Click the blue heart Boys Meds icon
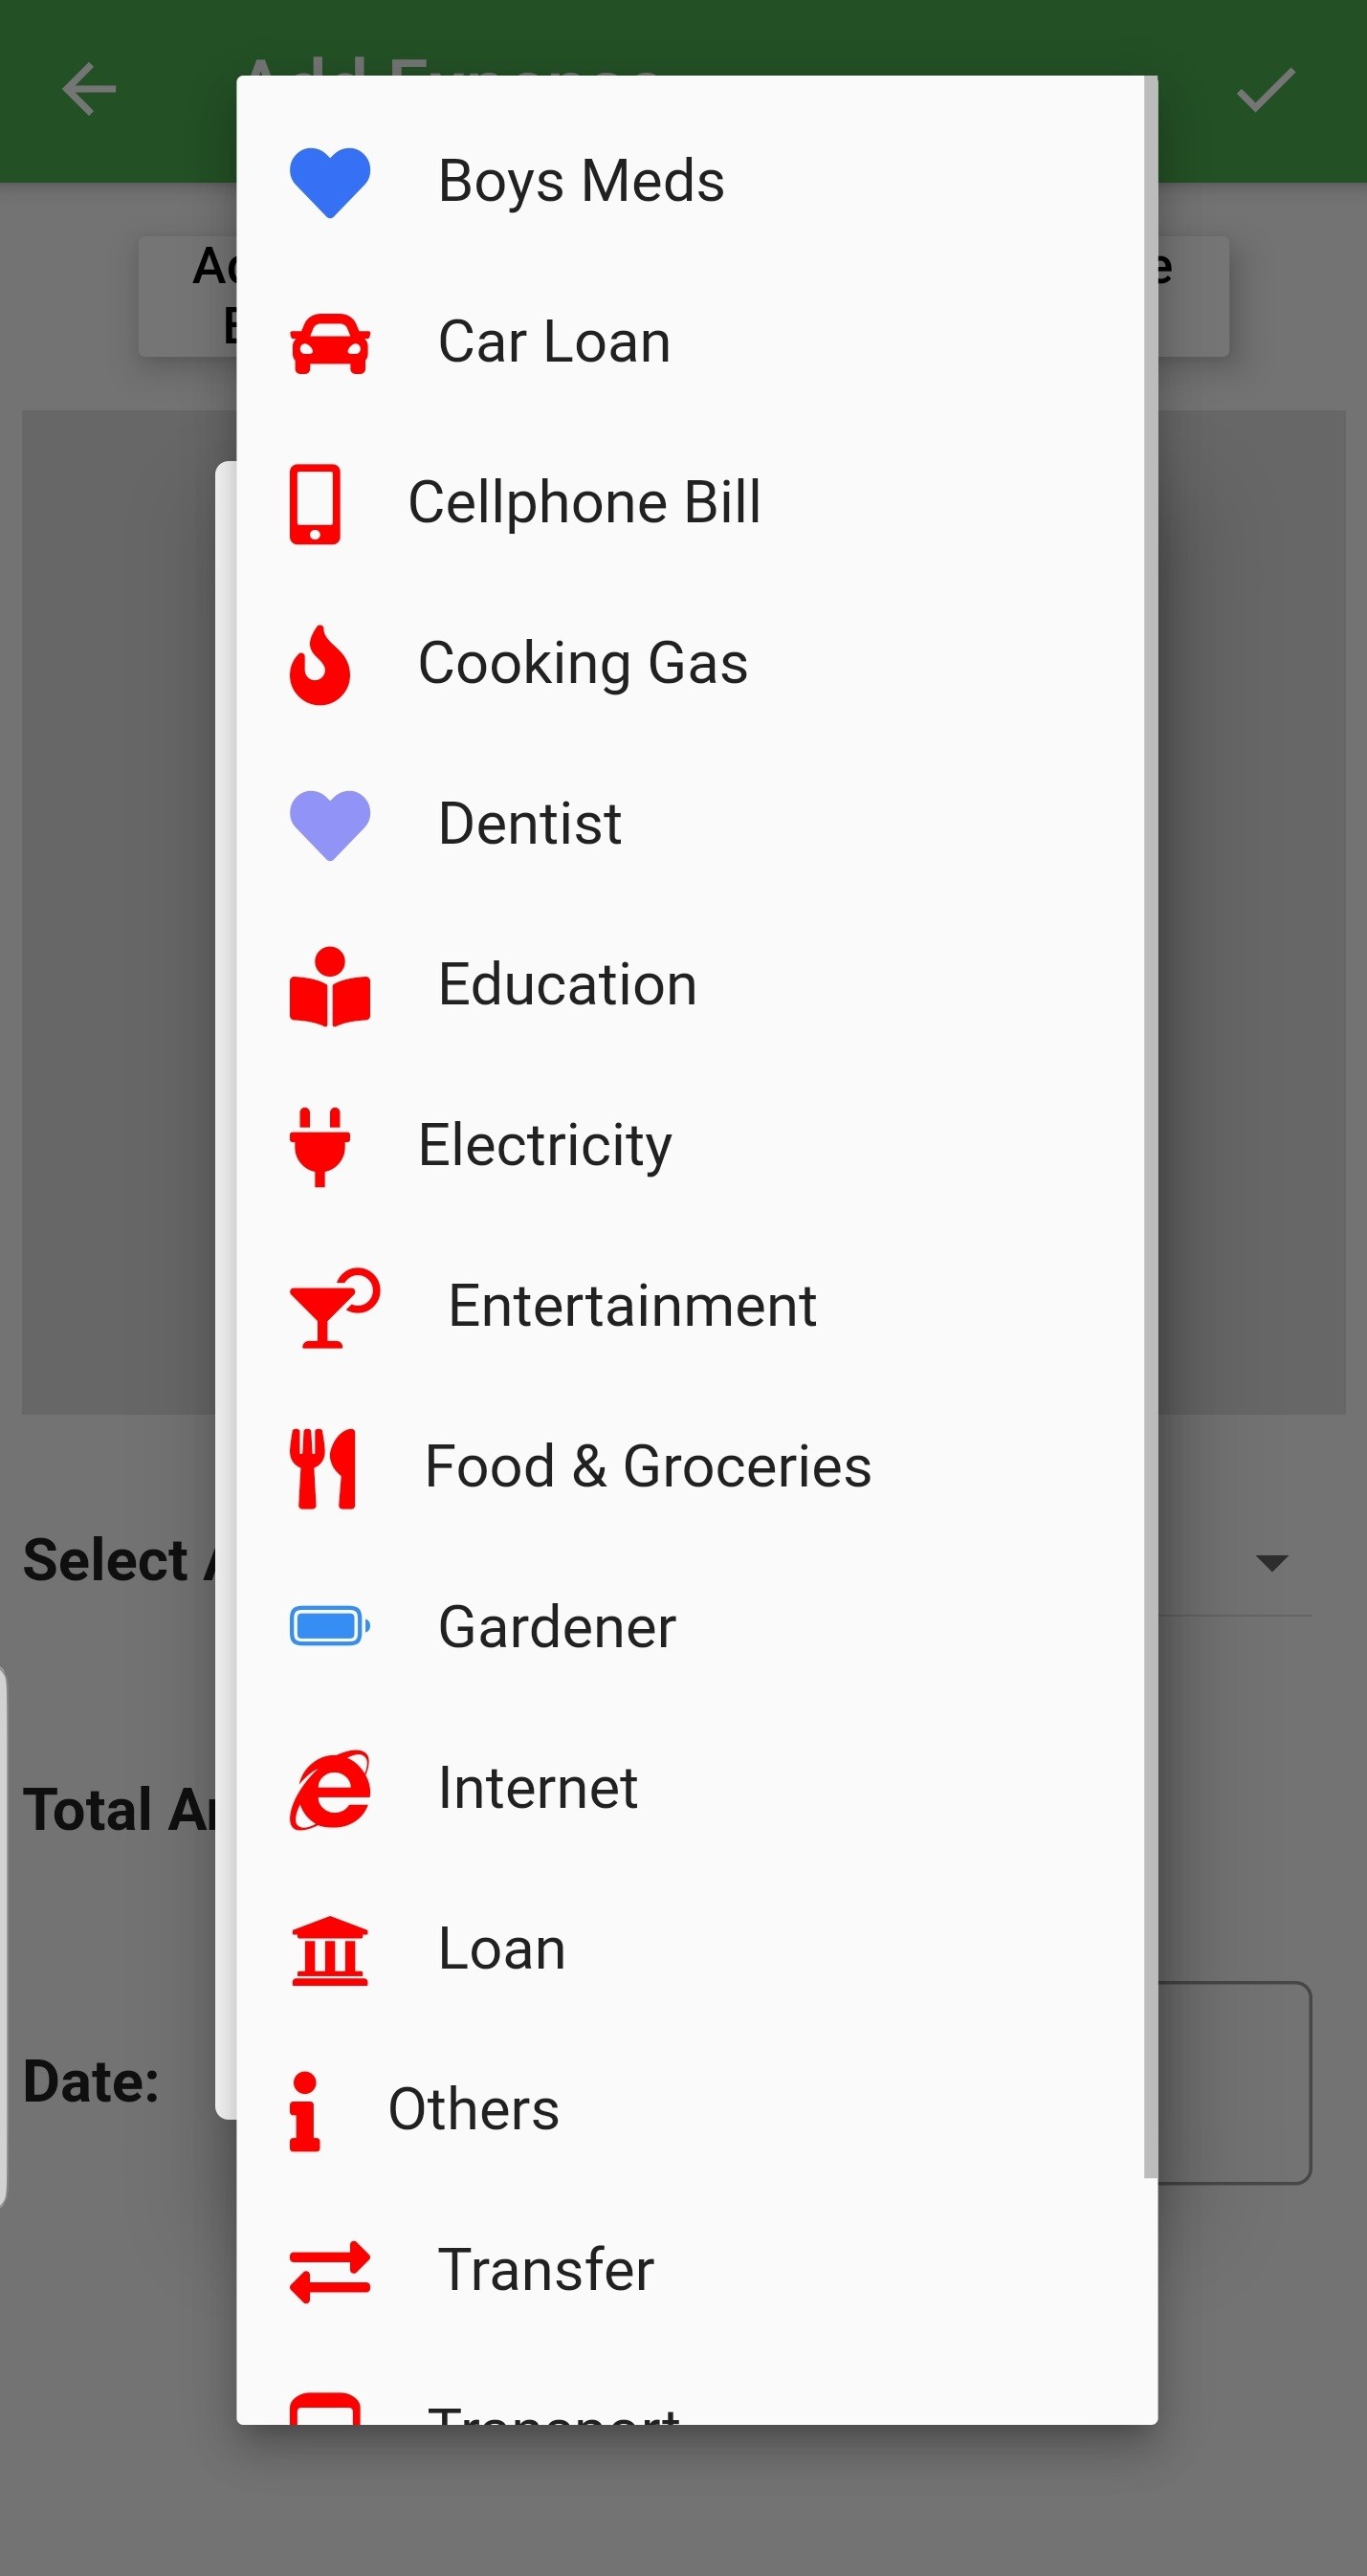Viewport: 1367px width, 2576px height. click(x=329, y=182)
